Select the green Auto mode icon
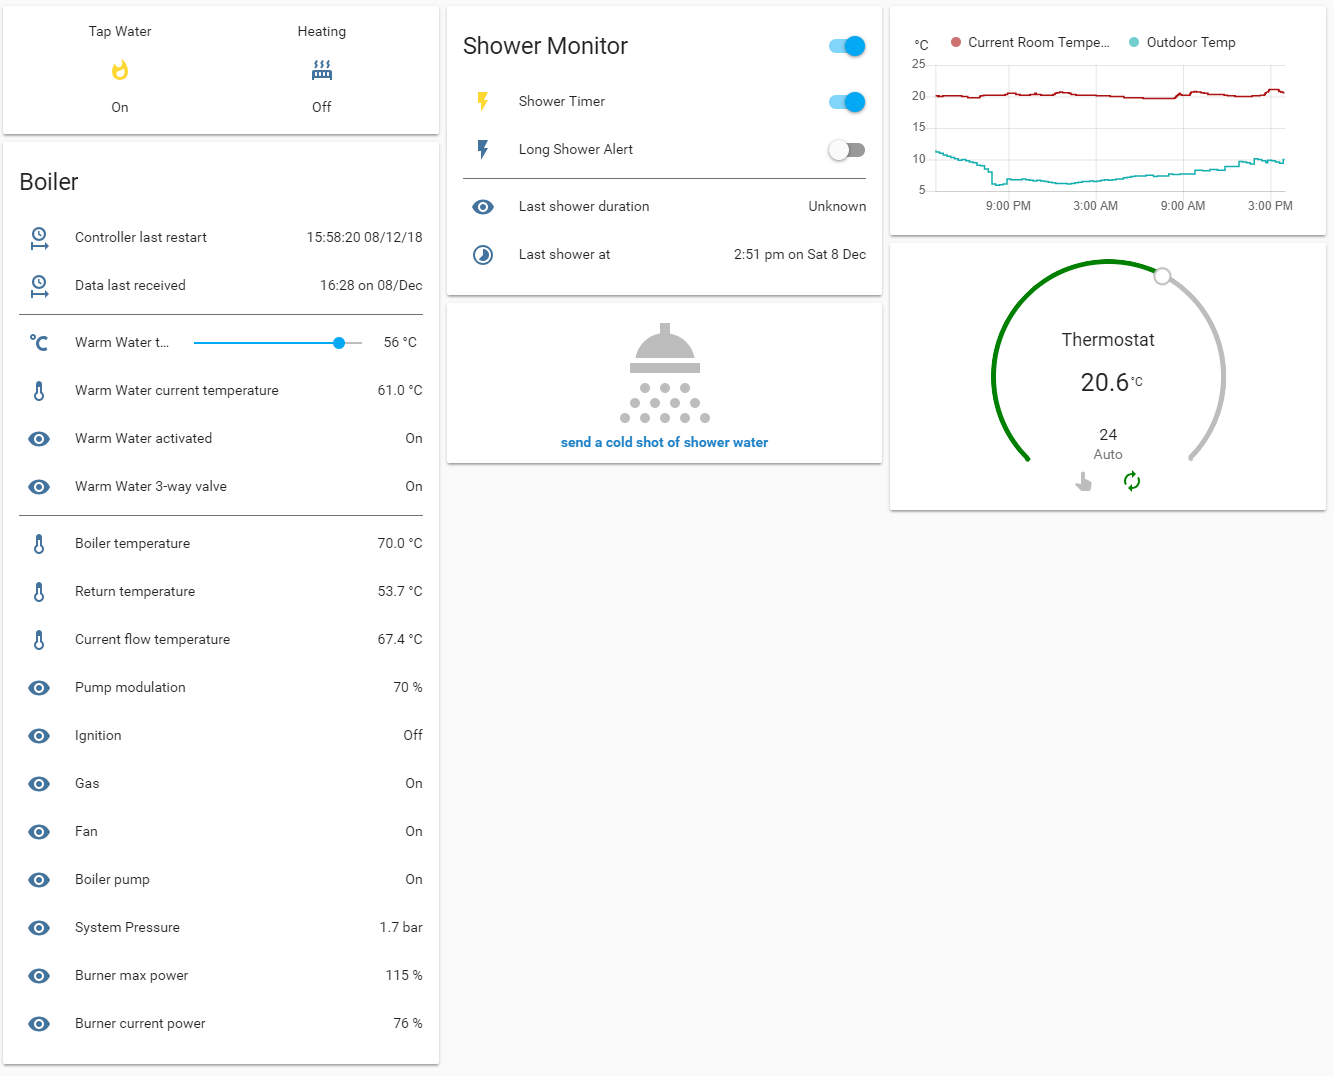Screen dimensions: 1334x1076 pyautogui.click(x=1131, y=481)
